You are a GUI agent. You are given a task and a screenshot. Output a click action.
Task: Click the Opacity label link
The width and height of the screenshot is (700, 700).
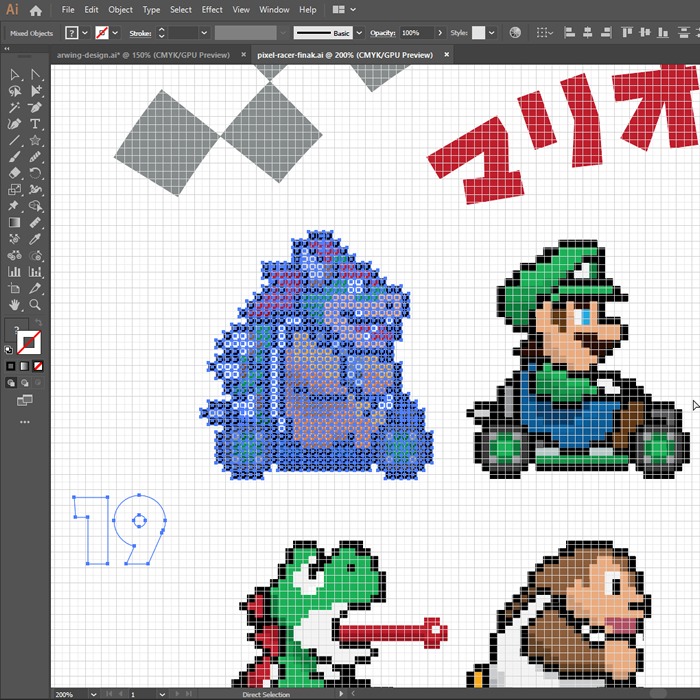point(383,33)
